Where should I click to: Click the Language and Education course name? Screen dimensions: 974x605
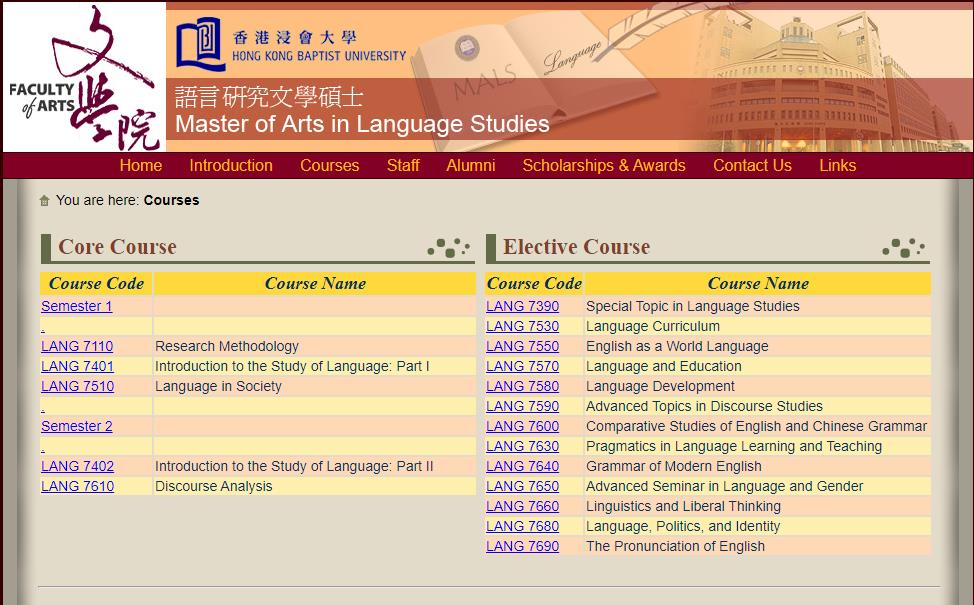point(664,366)
